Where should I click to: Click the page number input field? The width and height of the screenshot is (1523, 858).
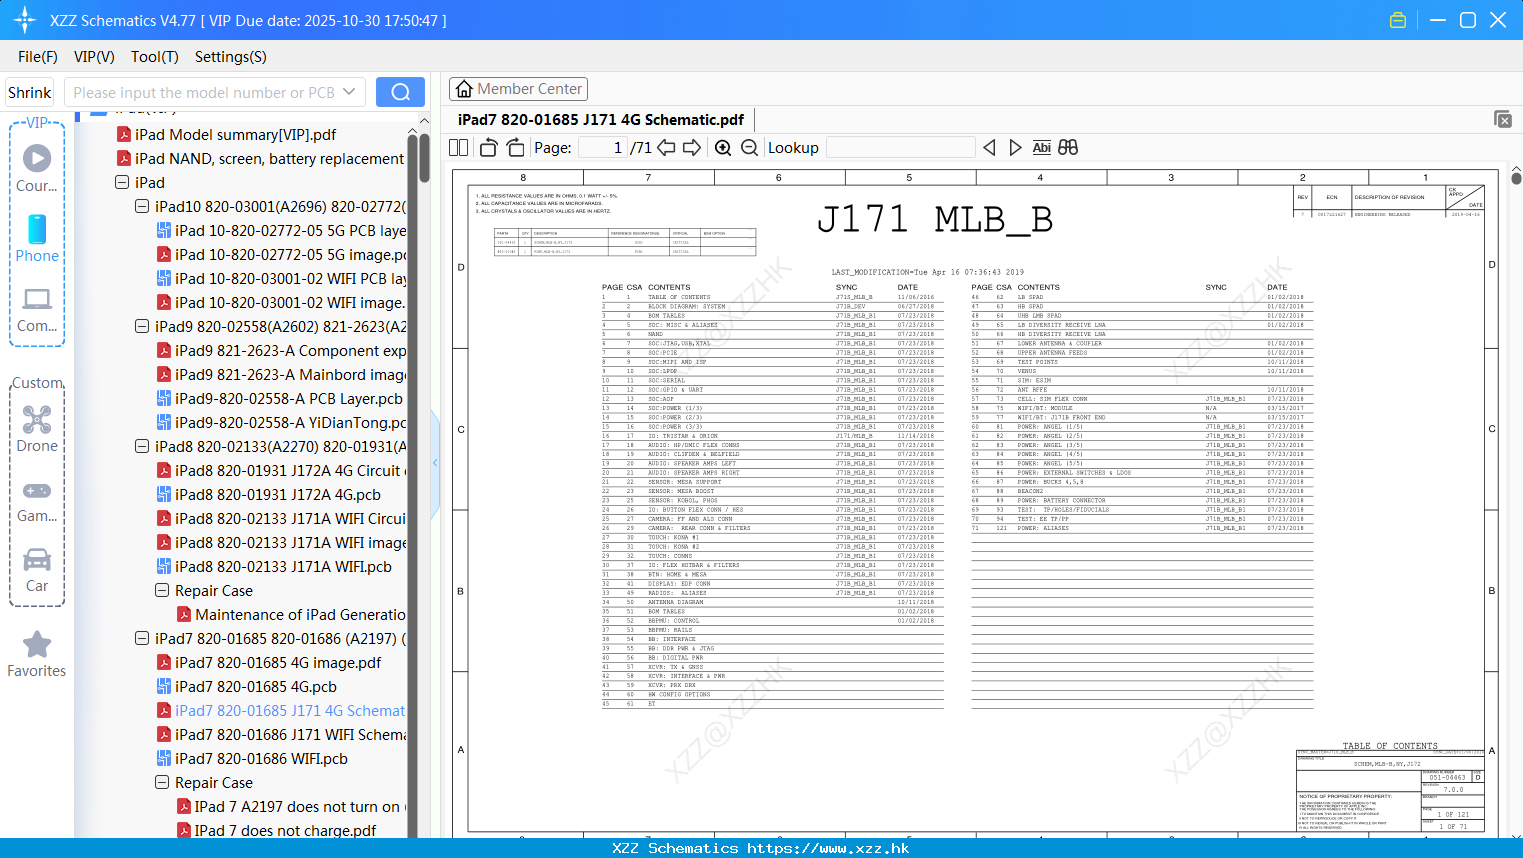pos(603,147)
